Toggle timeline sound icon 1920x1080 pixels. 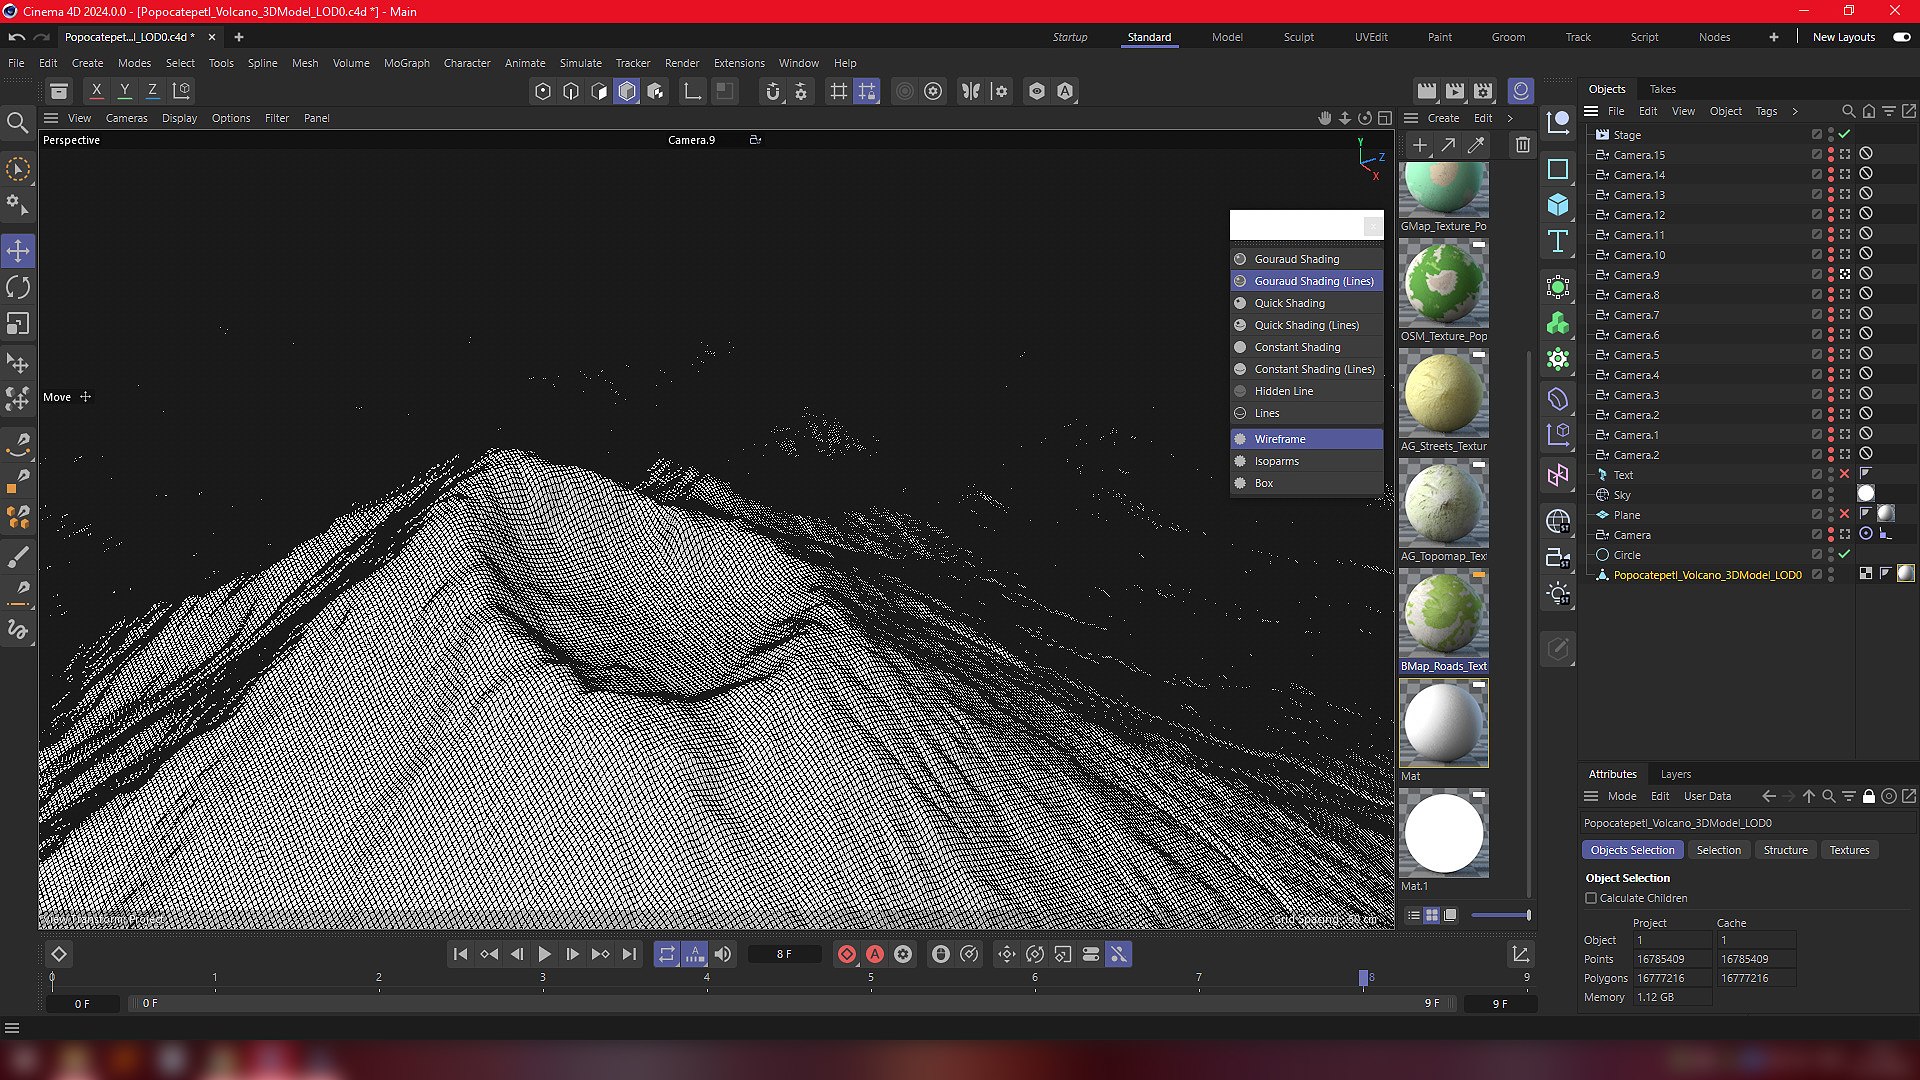coord(723,954)
